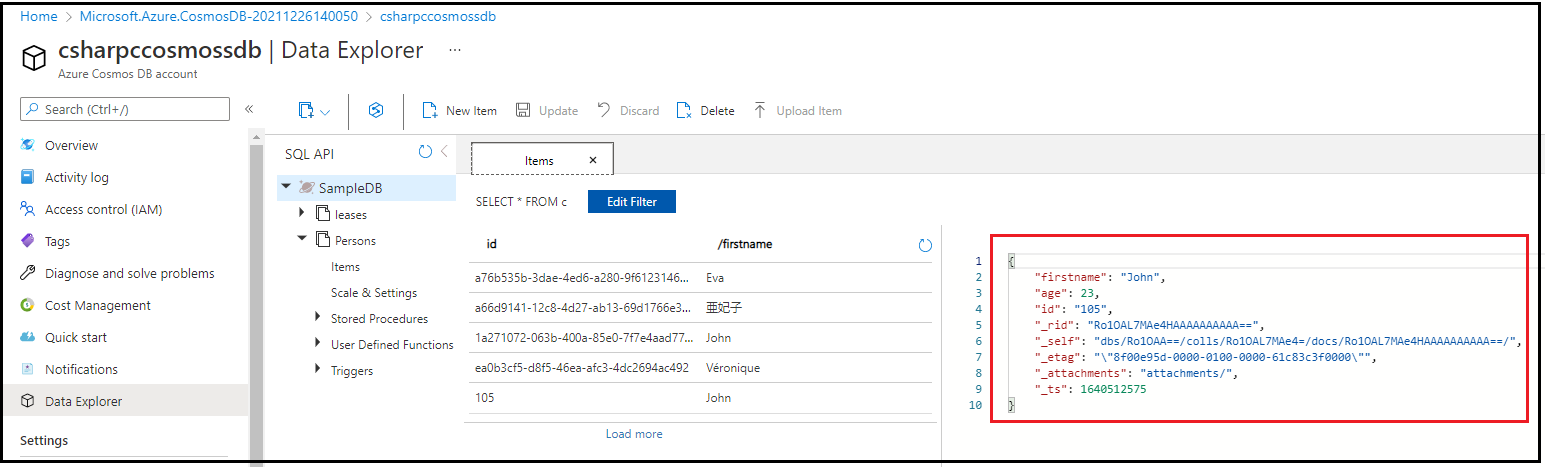Collapse the SampleDB database node

(287, 187)
